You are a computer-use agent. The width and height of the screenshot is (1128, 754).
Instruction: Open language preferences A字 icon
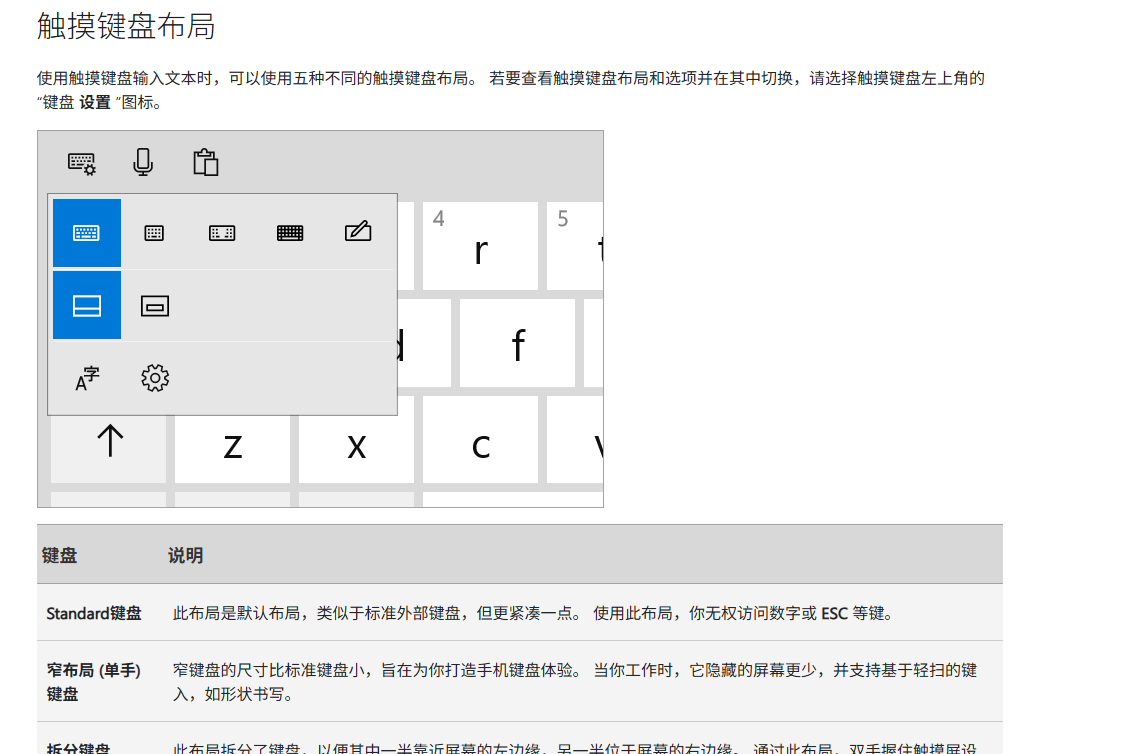87,378
